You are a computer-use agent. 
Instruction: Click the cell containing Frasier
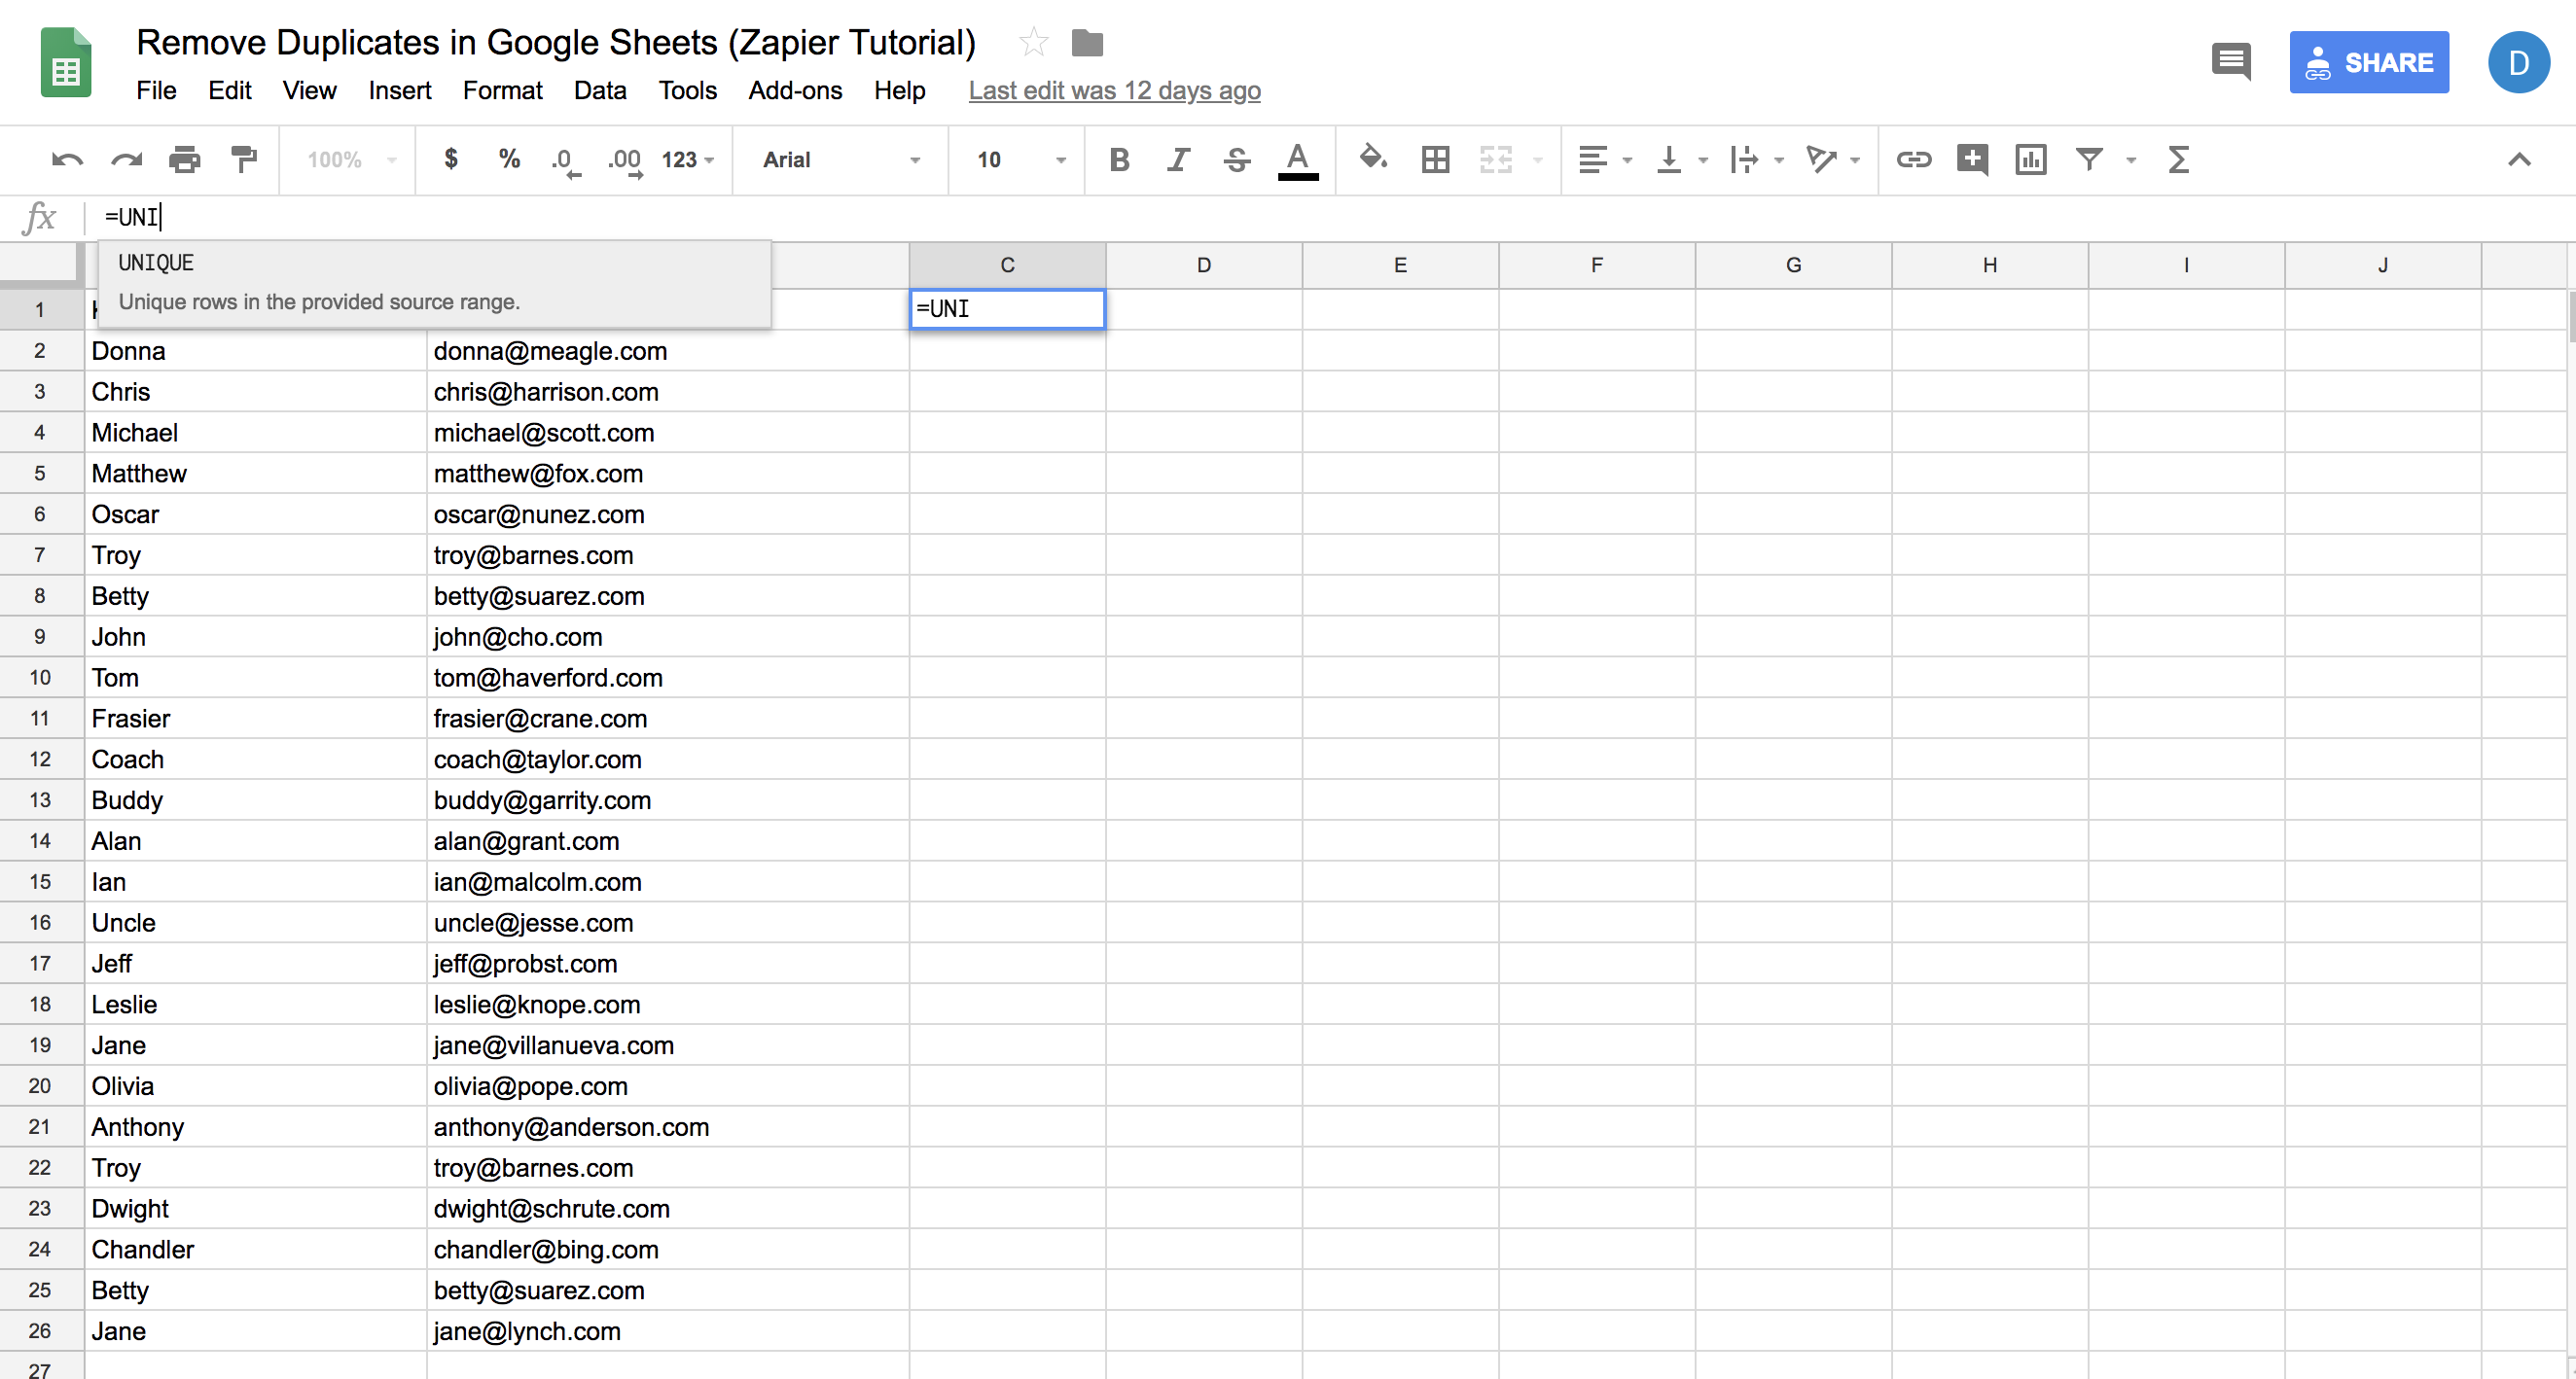click(255, 718)
